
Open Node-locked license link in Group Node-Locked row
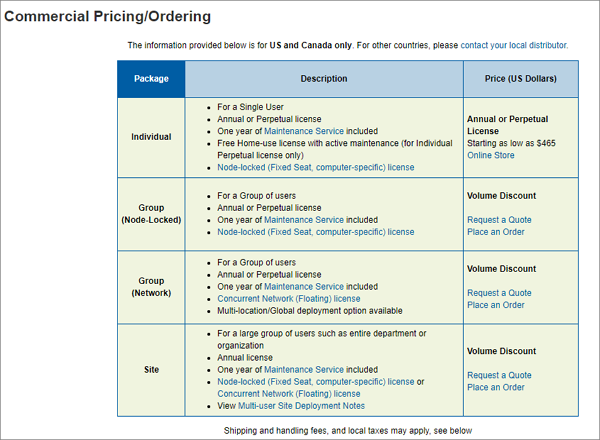[x=316, y=232]
